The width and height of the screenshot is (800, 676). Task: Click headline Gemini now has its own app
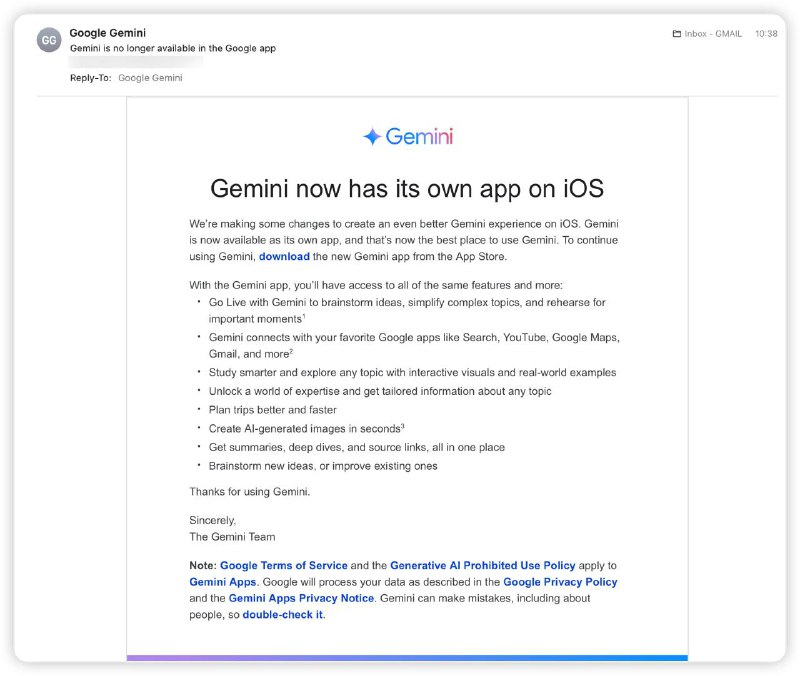pyautogui.click(x=407, y=189)
